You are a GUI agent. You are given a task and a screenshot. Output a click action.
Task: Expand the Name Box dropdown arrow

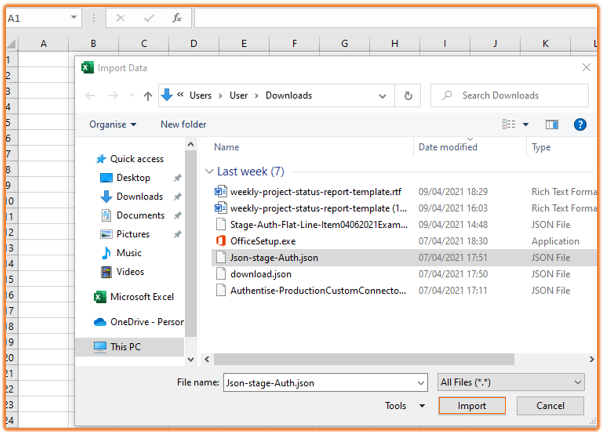pyautogui.click(x=74, y=18)
